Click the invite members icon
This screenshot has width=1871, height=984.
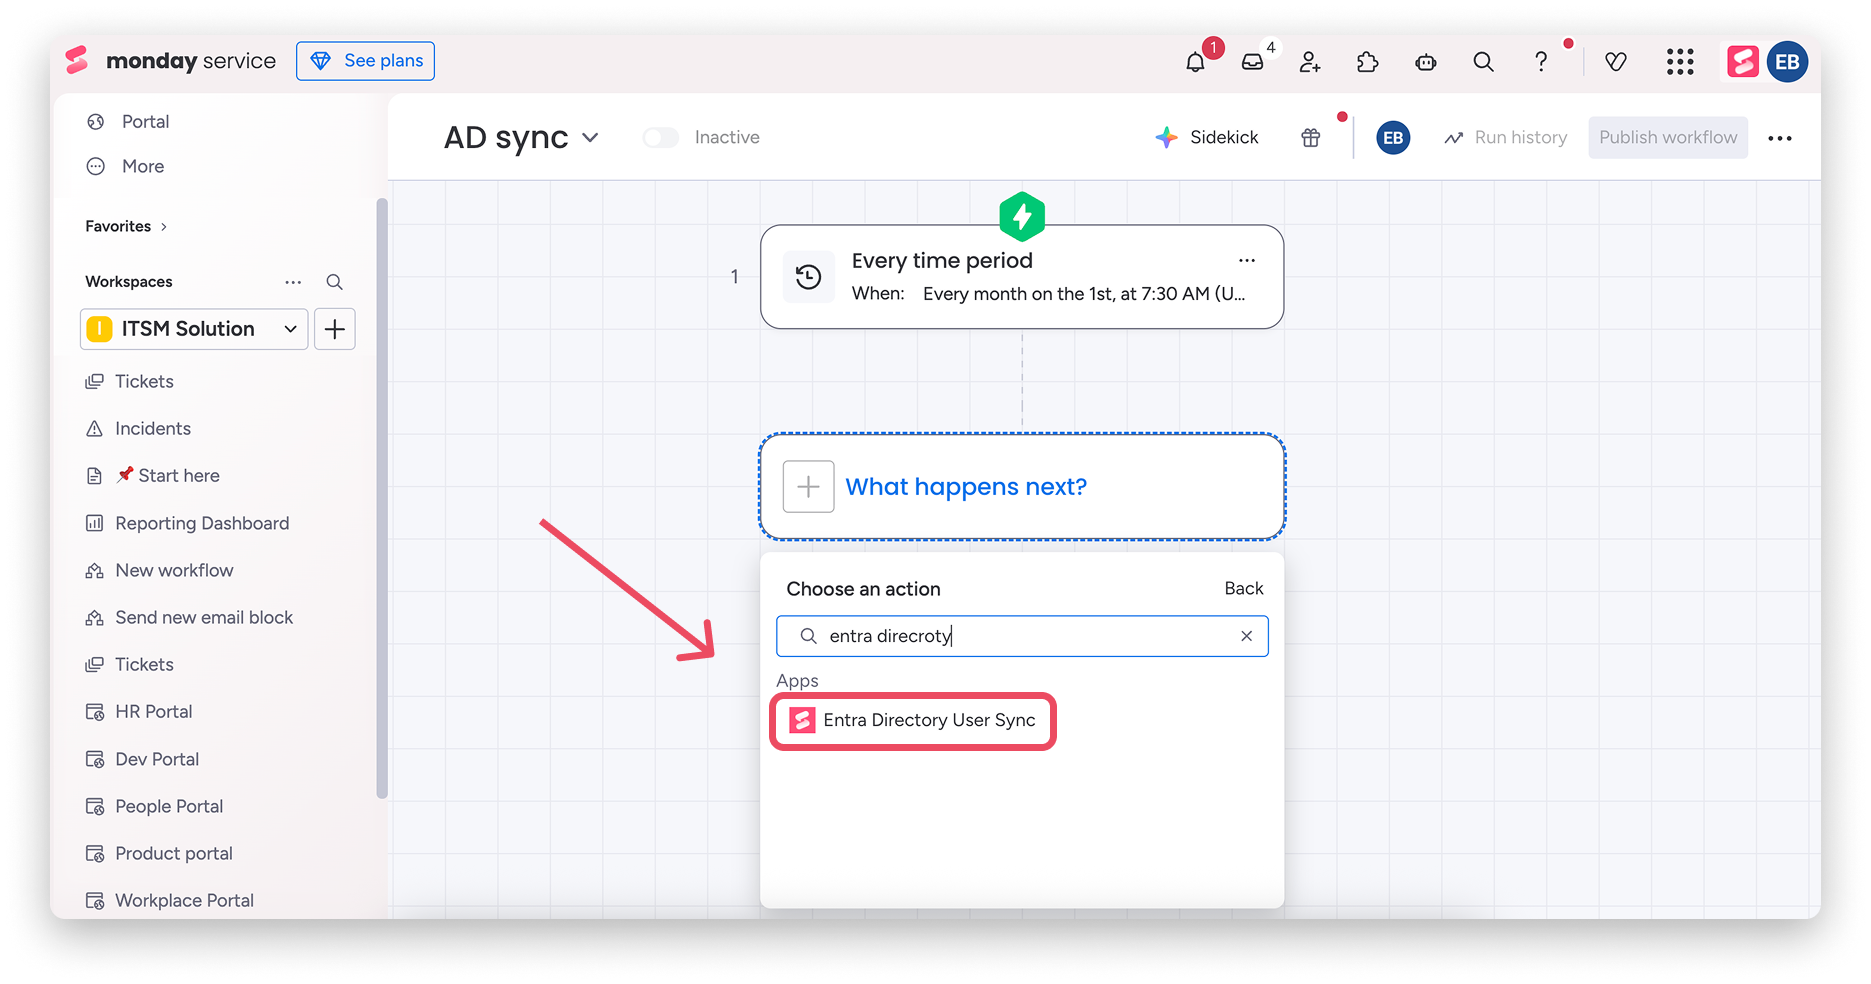tap(1310, 62)
